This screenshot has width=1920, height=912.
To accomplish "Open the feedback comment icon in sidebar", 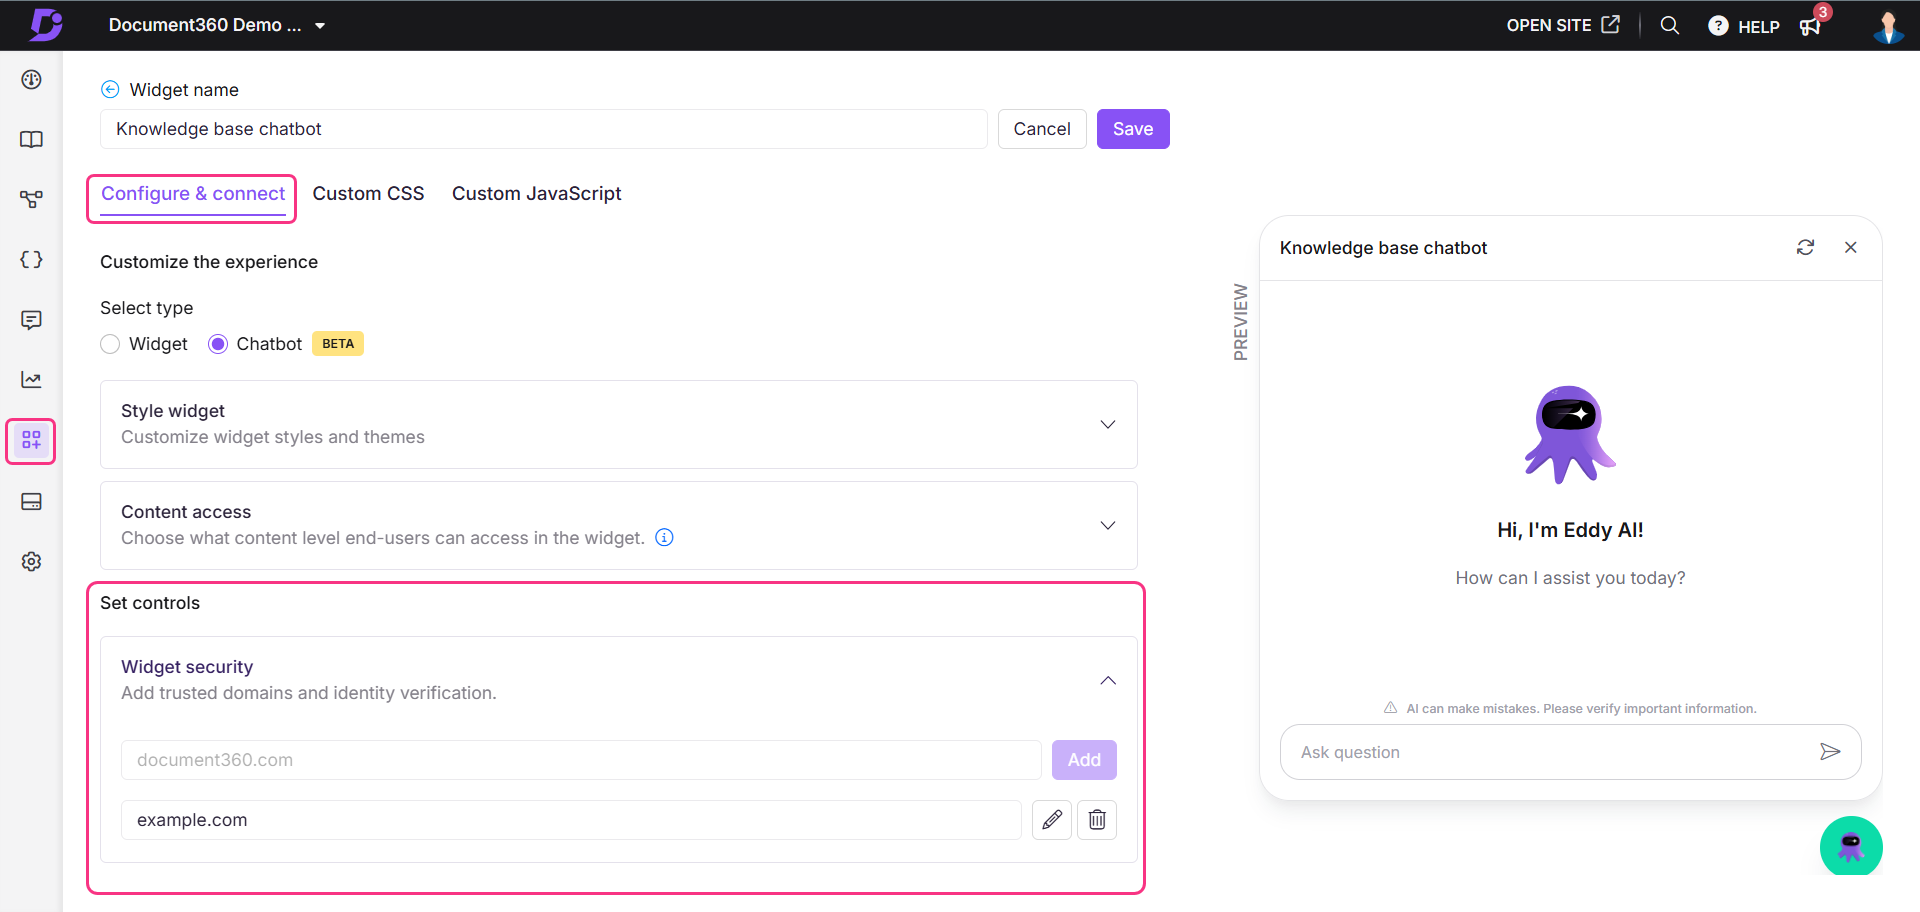I will click(x=32, y=320).
